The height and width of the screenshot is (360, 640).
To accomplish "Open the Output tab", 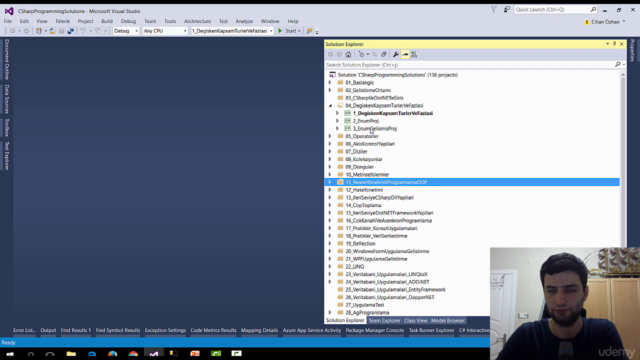I will coord(48,330).
